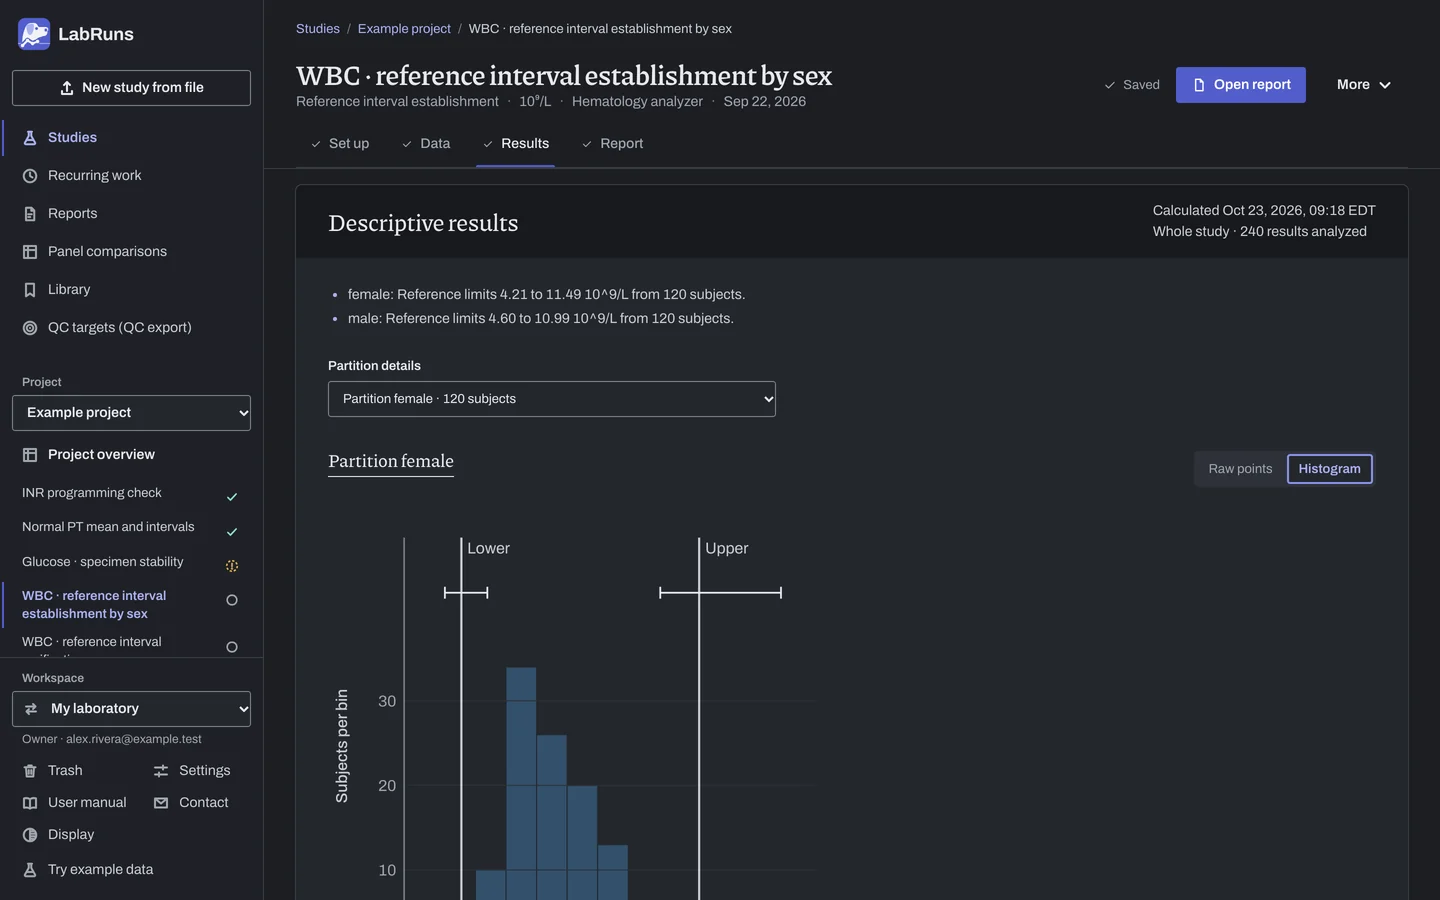The image size is (1440, 900).
Task: Click Whole study 240 results analyzed text
Action: 1260,232
